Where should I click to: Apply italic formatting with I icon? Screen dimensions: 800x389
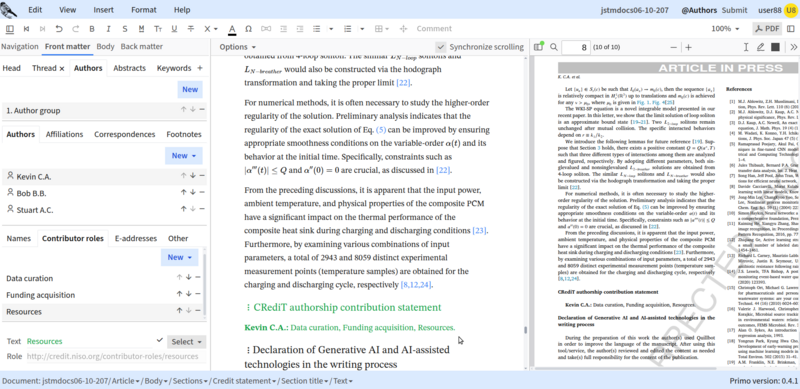pos(108,29)
